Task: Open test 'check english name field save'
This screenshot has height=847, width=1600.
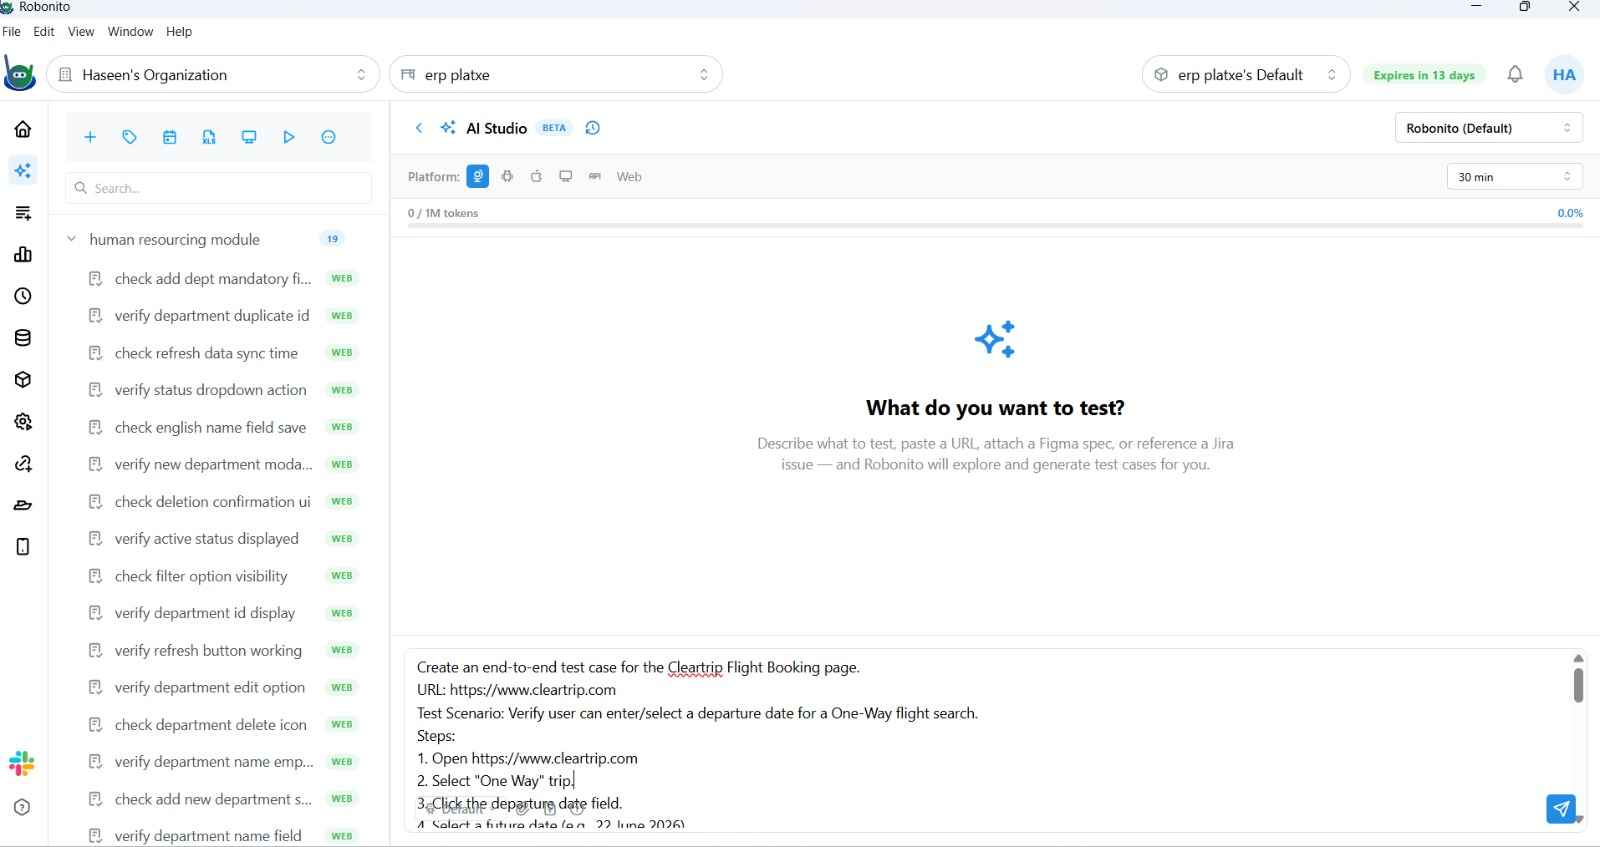Action: point(210,427)
